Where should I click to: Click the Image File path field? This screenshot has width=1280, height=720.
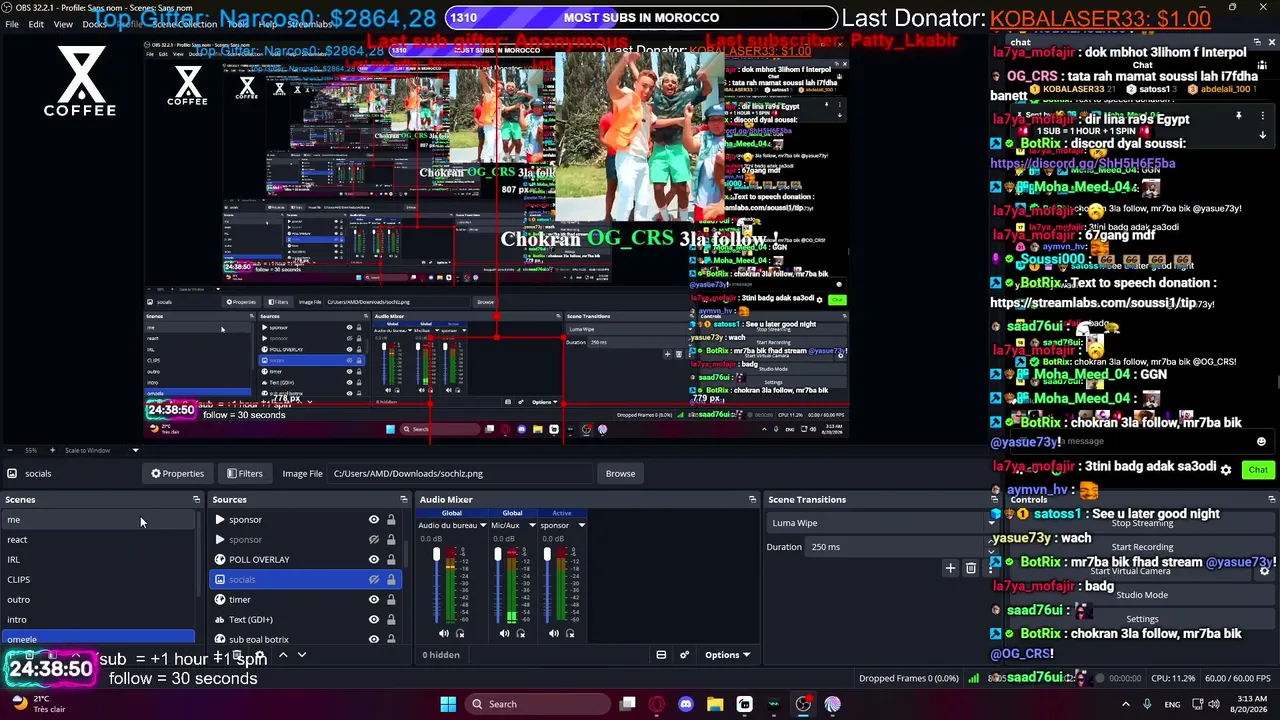point(460,473)
